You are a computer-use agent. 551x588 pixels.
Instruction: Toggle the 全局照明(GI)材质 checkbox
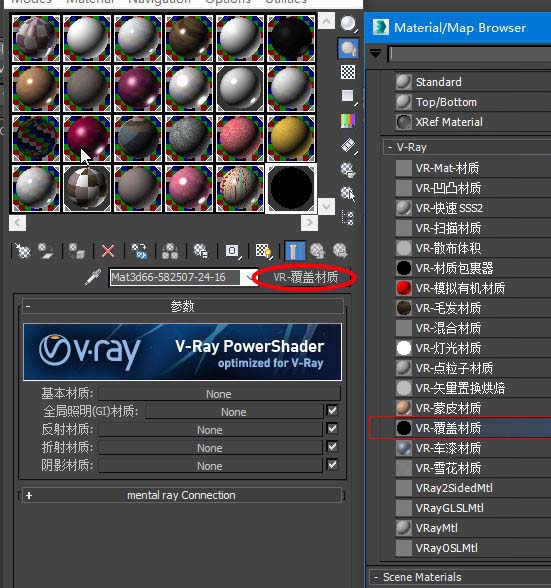(x=332, y=411)
